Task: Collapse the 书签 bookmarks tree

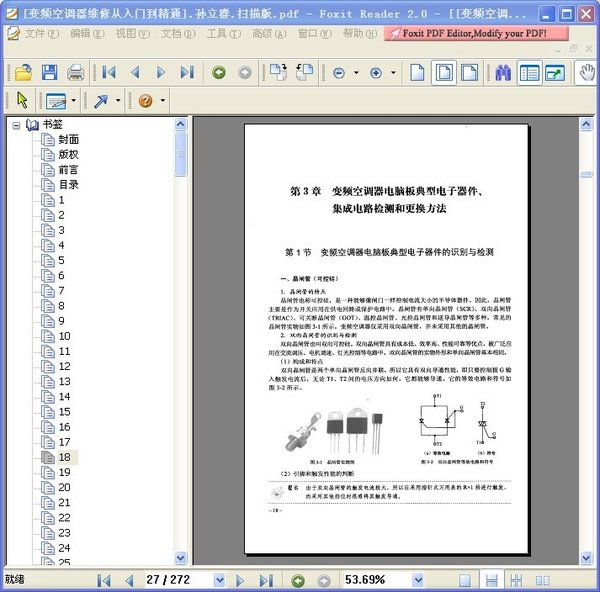Action: 16,126
